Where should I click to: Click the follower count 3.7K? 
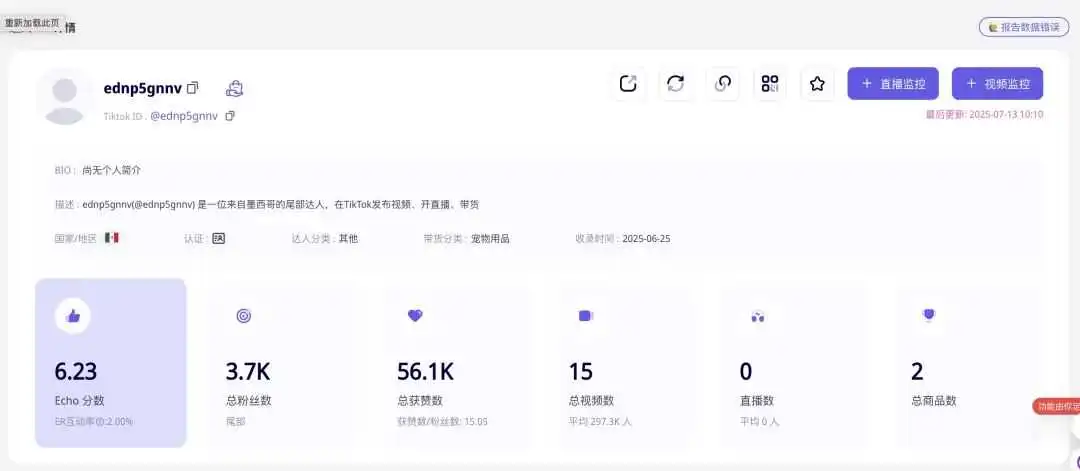point(248,372)
